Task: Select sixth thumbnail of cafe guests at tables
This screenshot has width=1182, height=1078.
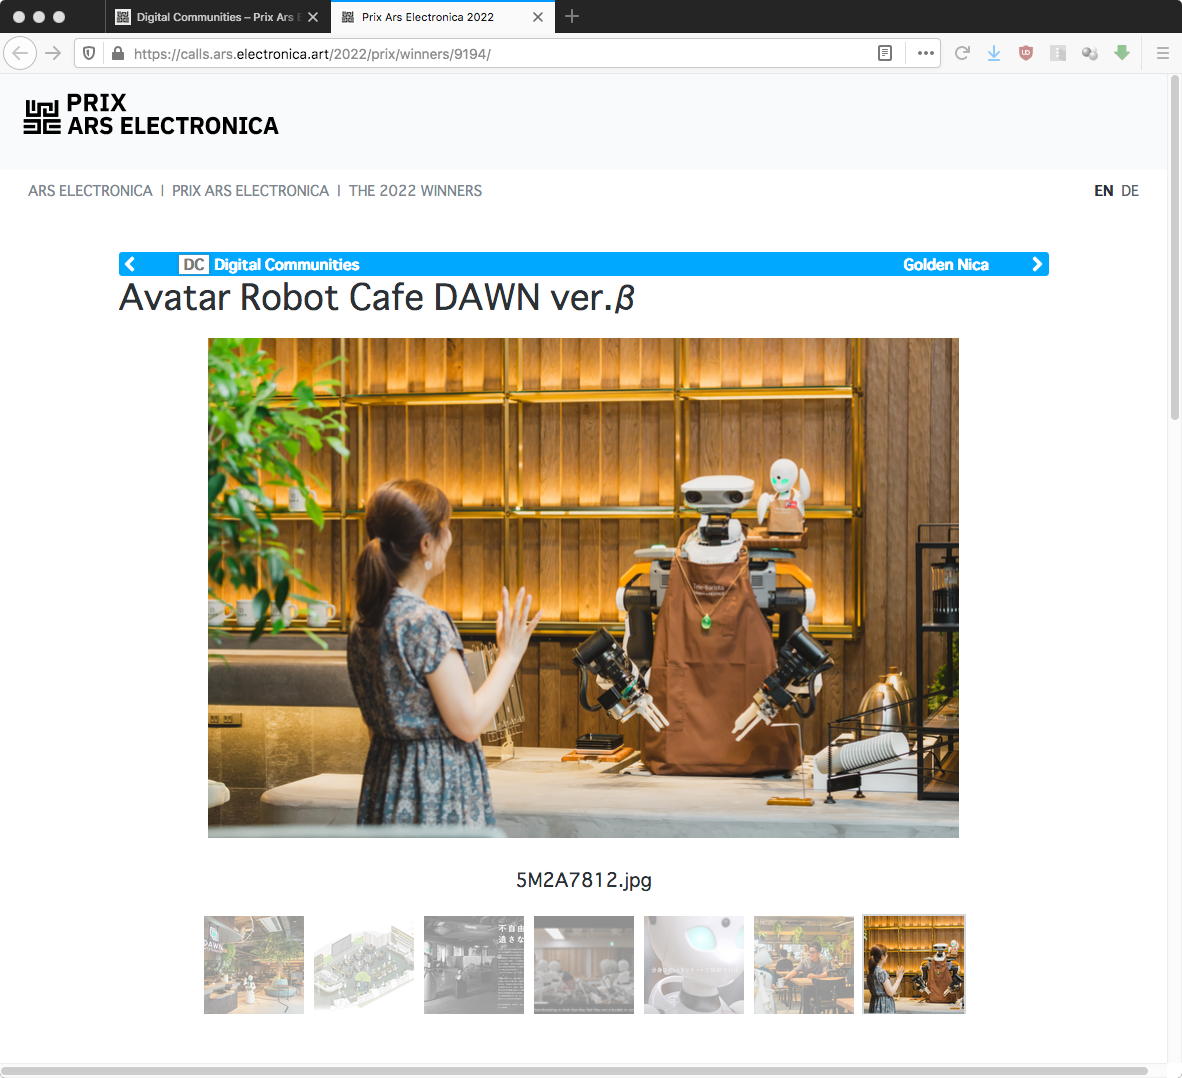Action: click(804, 964)
